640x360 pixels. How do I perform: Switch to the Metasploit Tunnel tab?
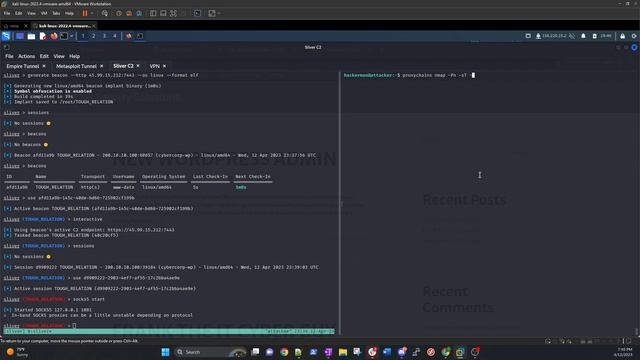[76, 66]
